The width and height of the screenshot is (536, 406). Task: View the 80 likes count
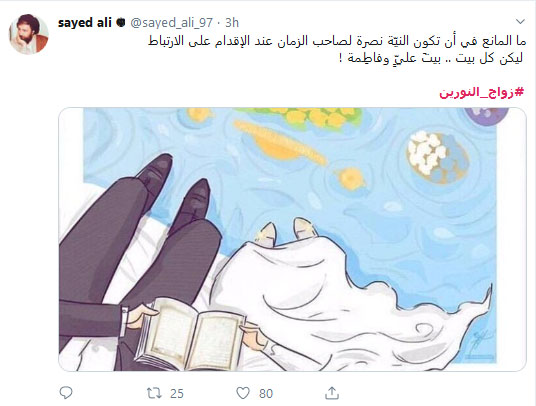(266, 393)
